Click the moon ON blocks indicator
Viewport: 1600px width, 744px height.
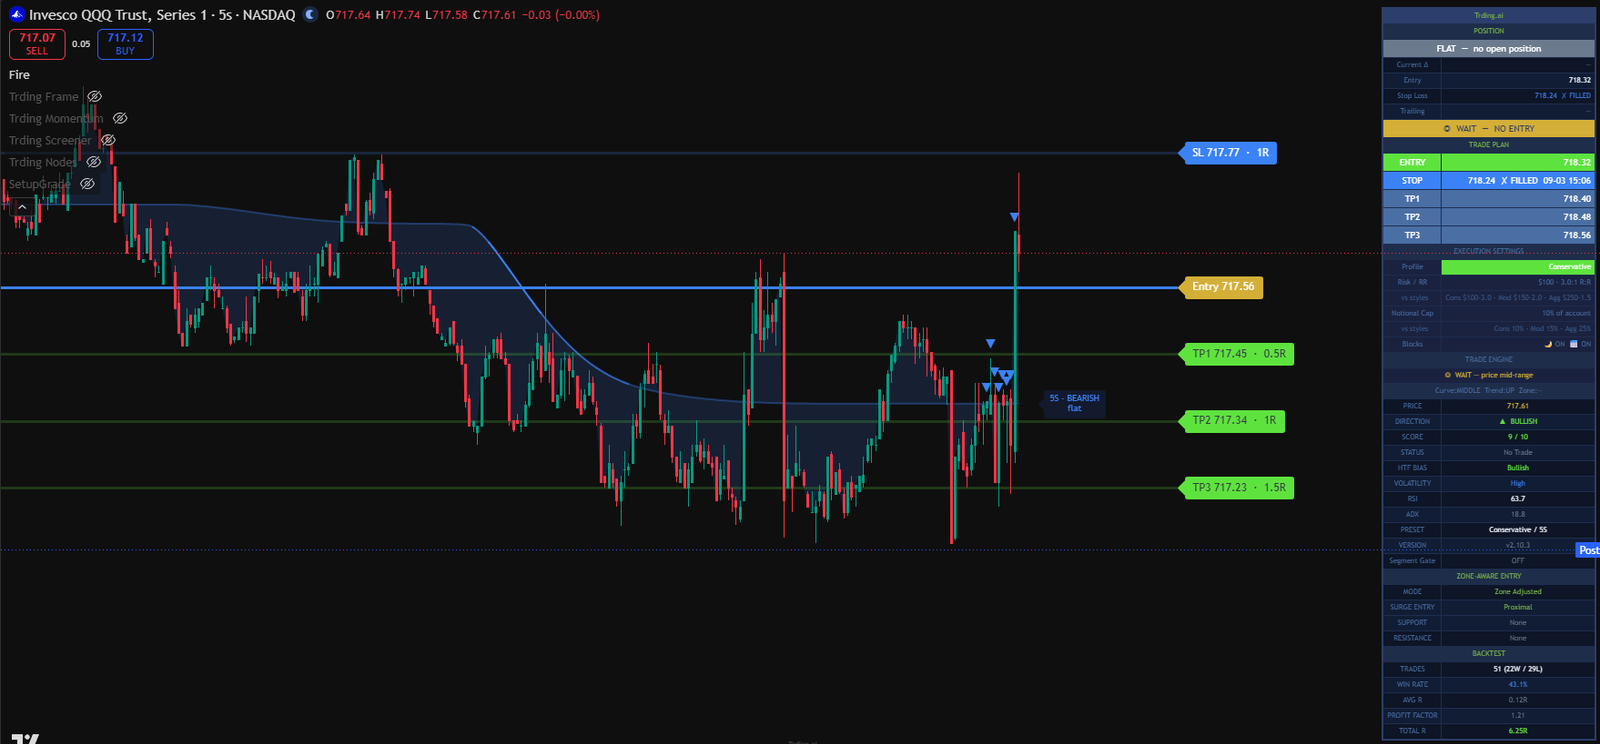point(1555,344)
